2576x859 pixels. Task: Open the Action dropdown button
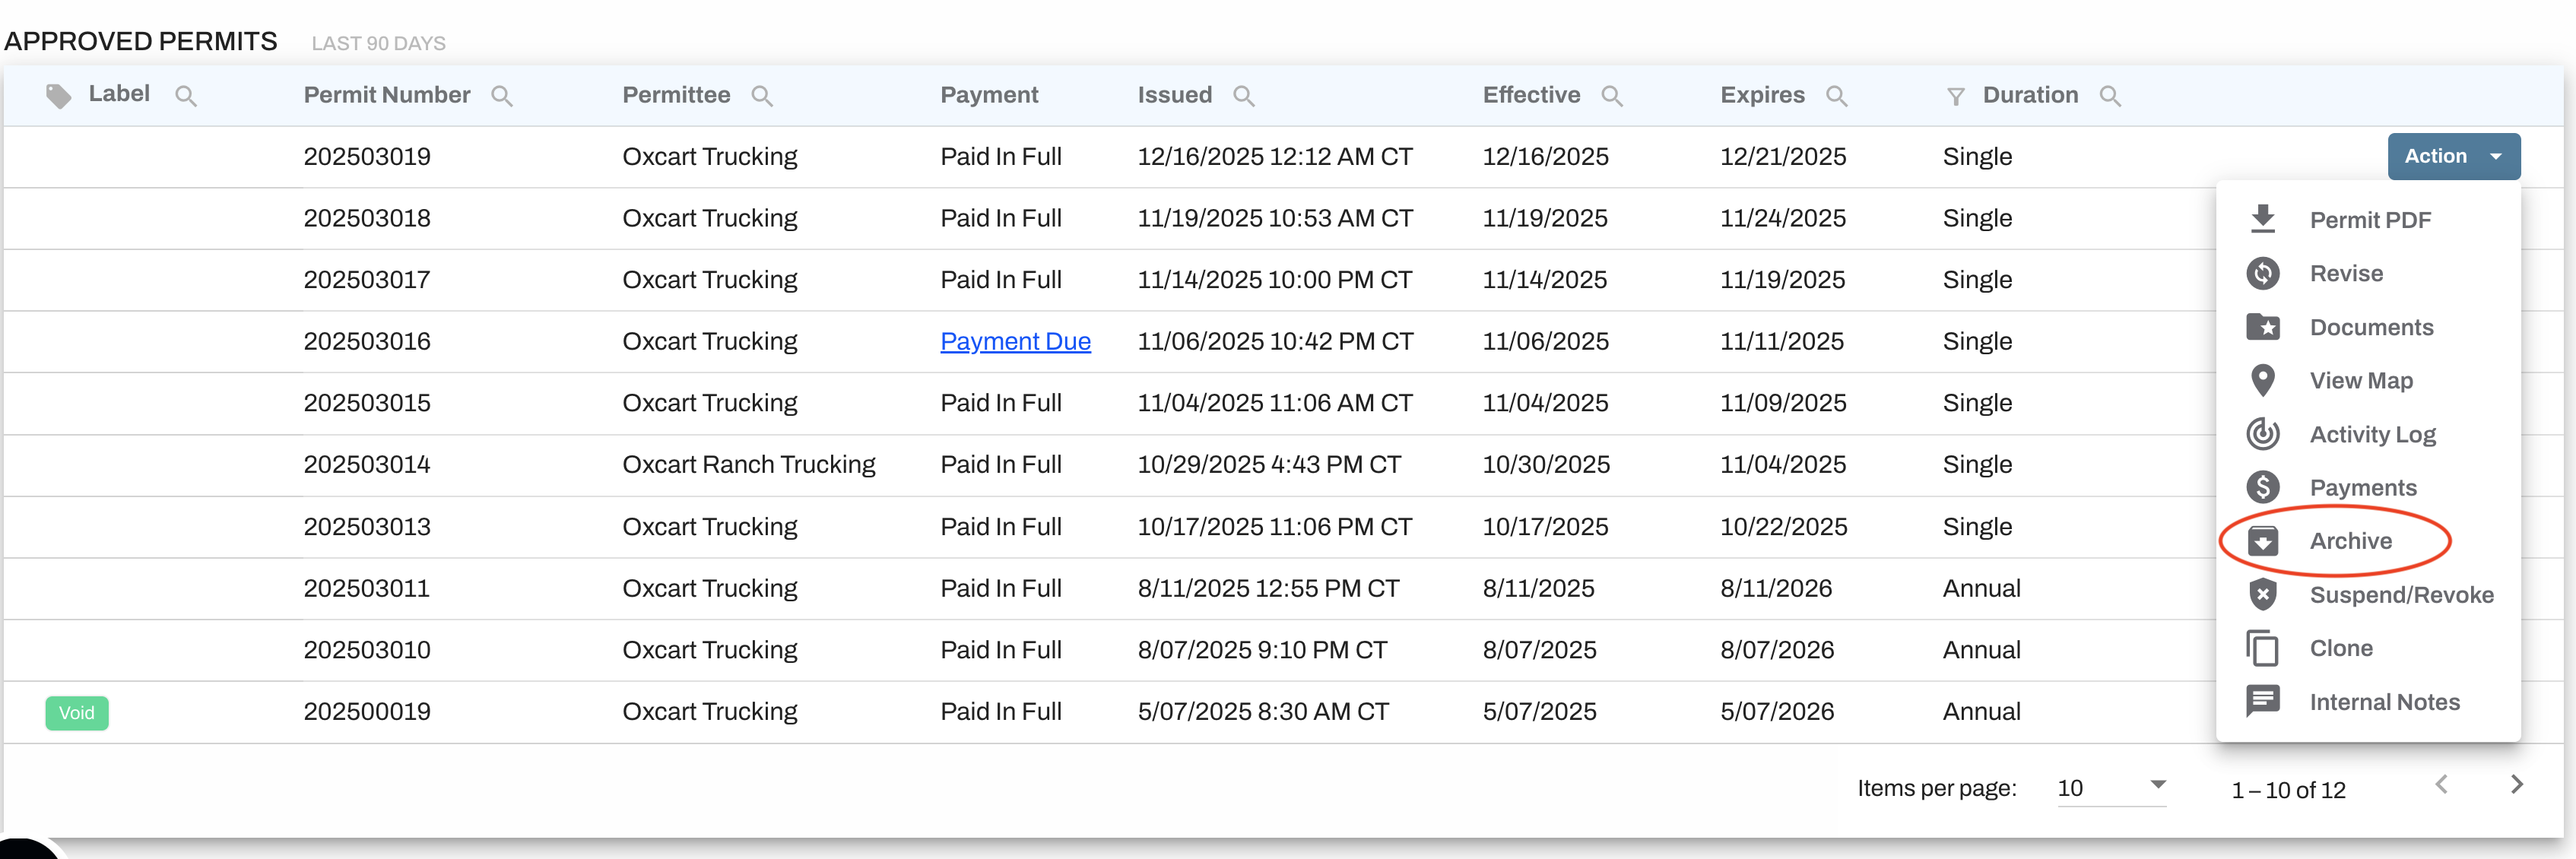coord(2454,156)
